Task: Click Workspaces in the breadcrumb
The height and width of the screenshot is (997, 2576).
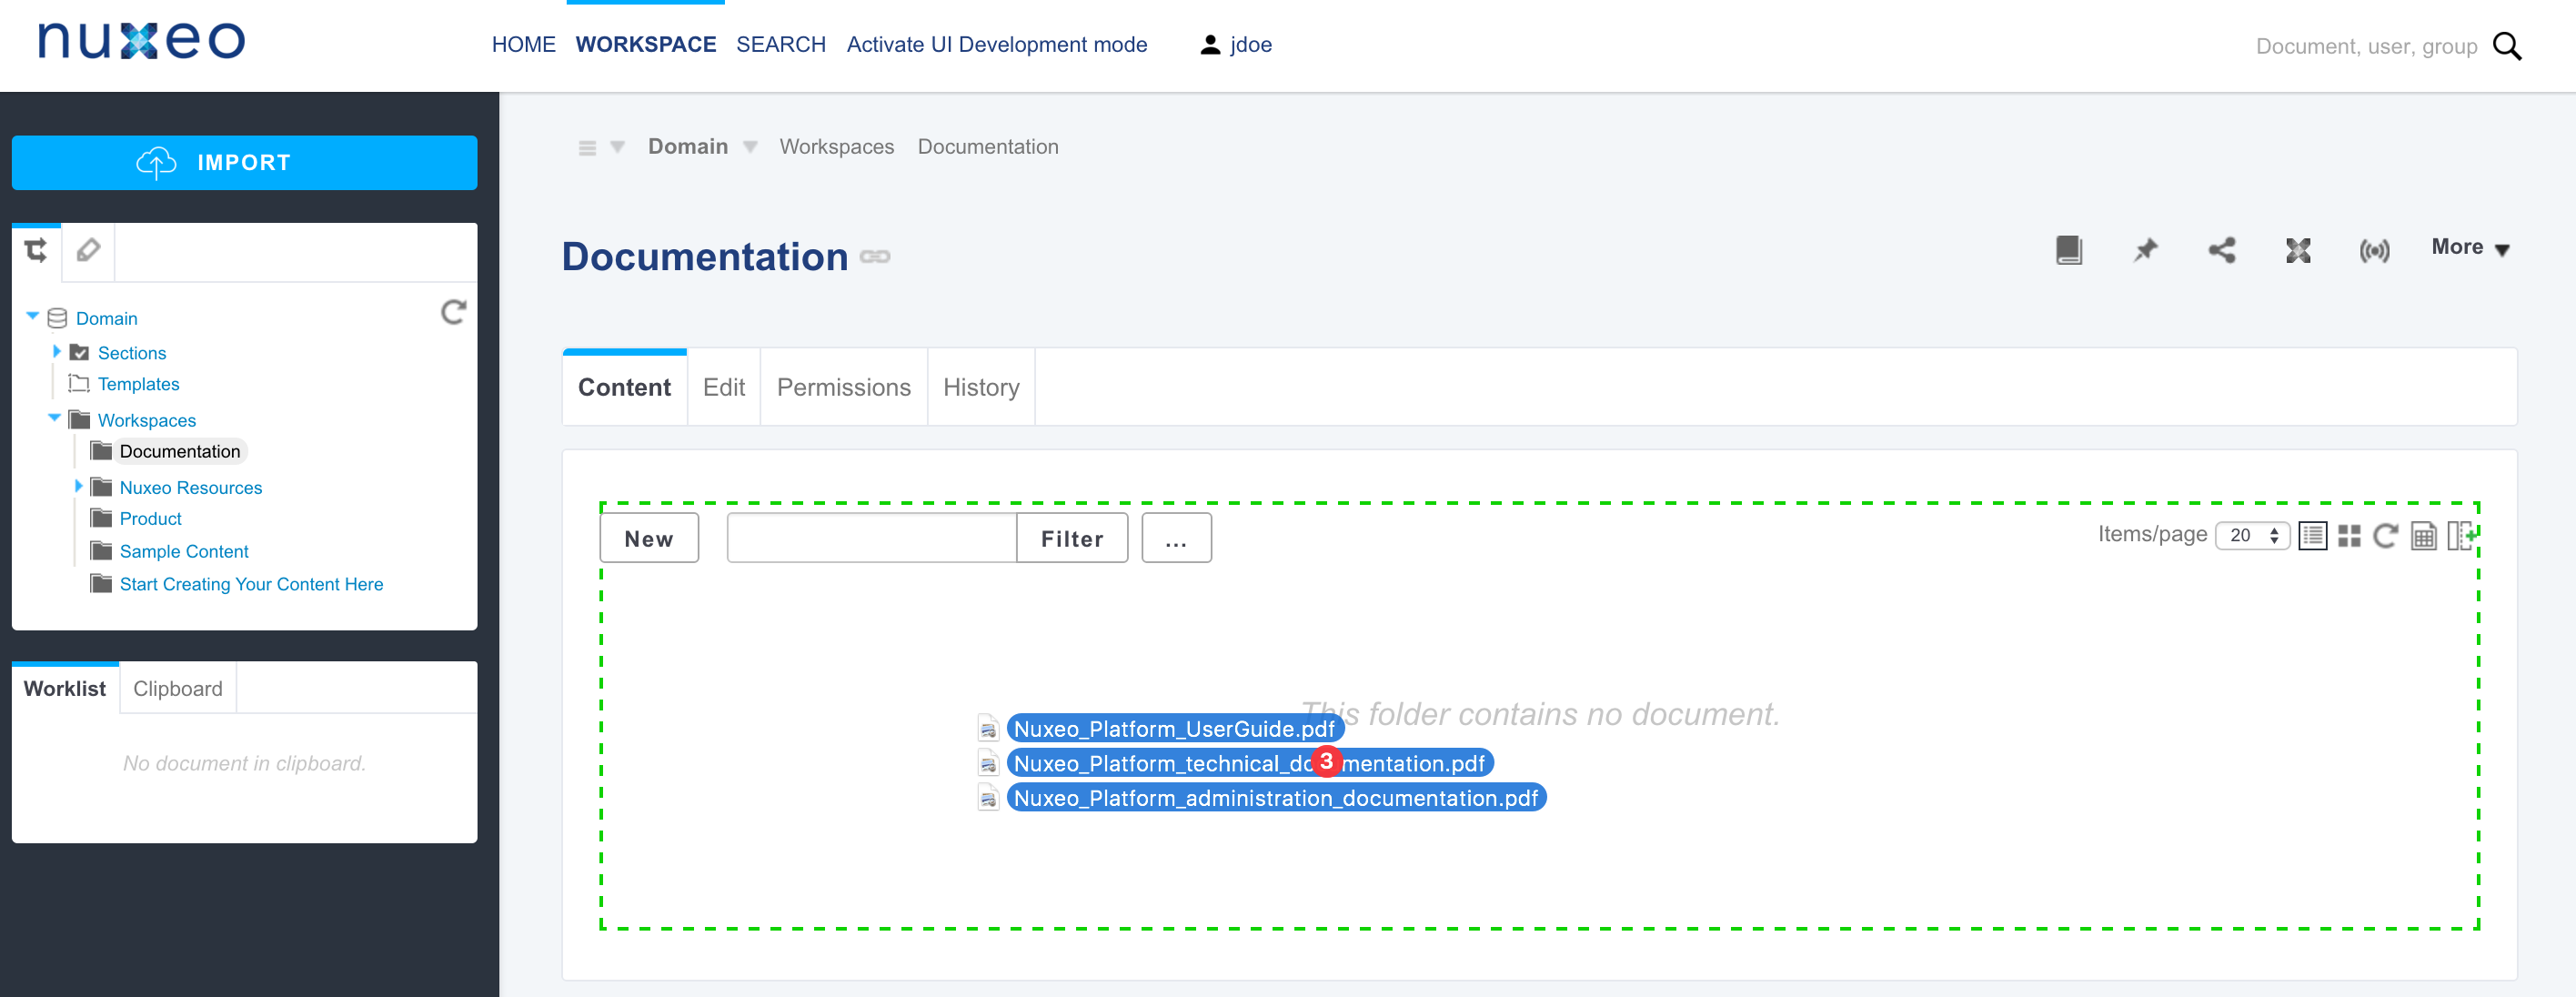Action: tap(837, 146)
